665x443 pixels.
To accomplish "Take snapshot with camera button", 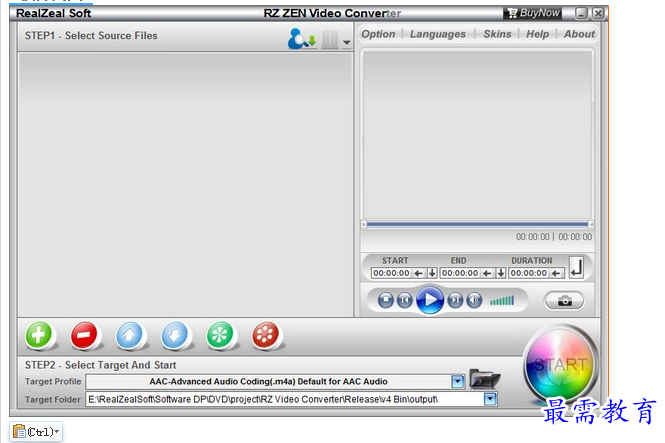I will [x=564, y=301].
